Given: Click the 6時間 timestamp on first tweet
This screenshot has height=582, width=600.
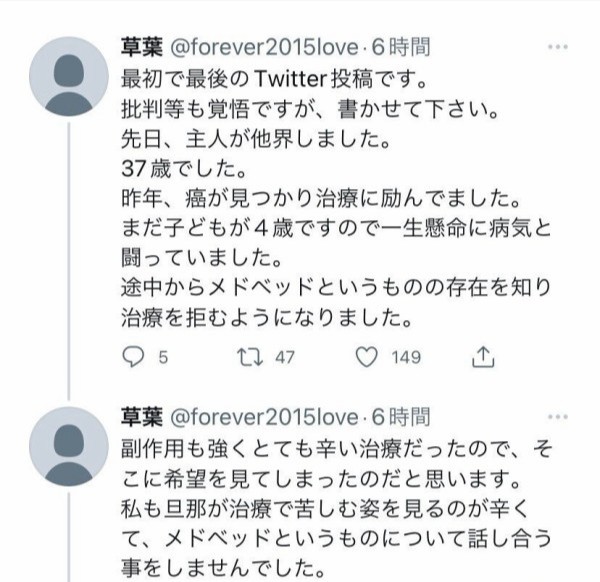Looking at the screenshot, I should coord(403,46).
